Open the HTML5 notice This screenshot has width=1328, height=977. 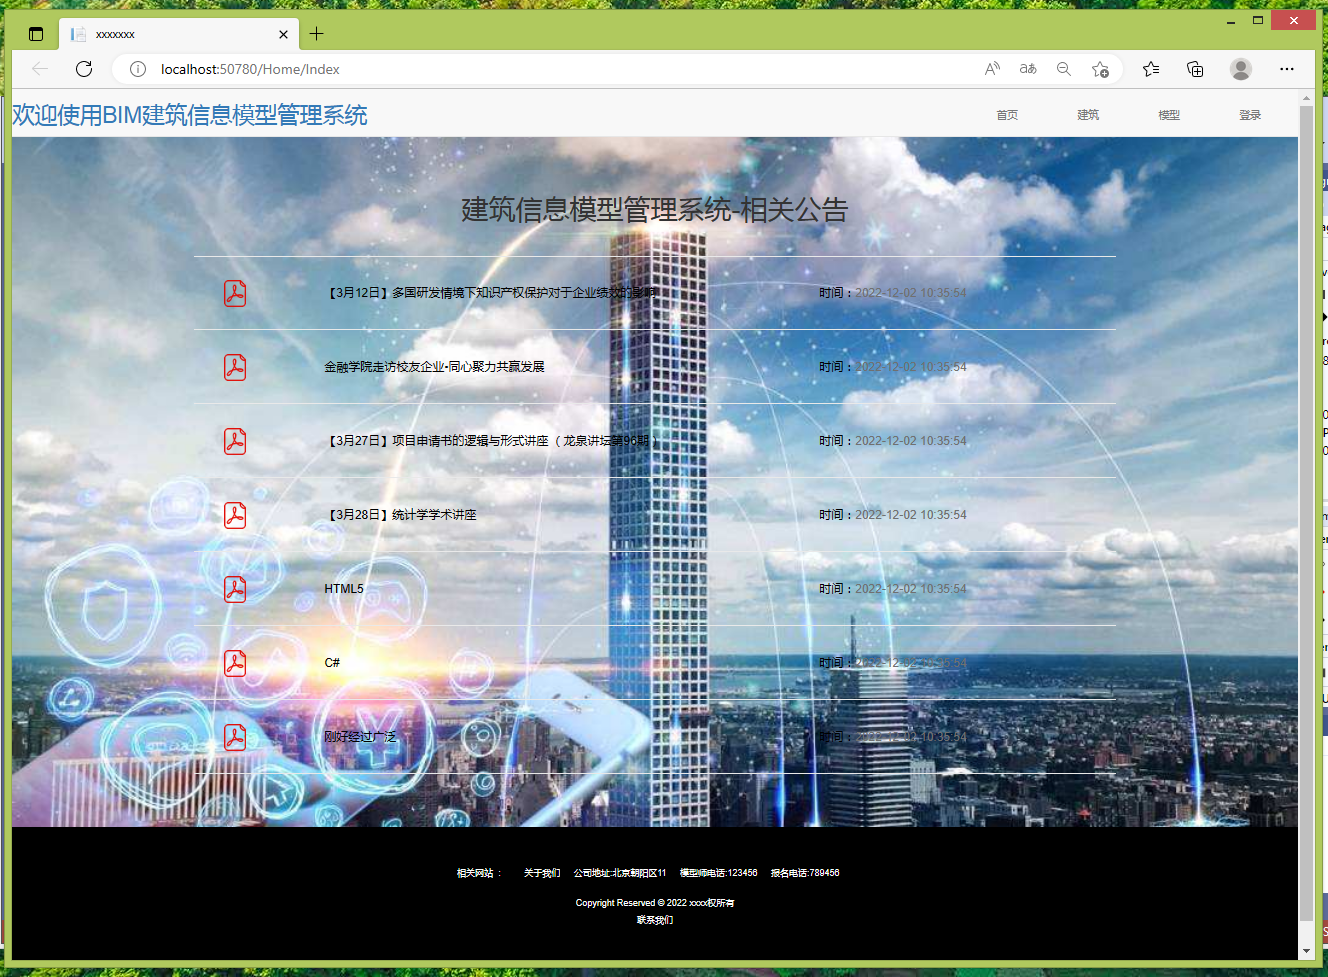pos(344,589)
